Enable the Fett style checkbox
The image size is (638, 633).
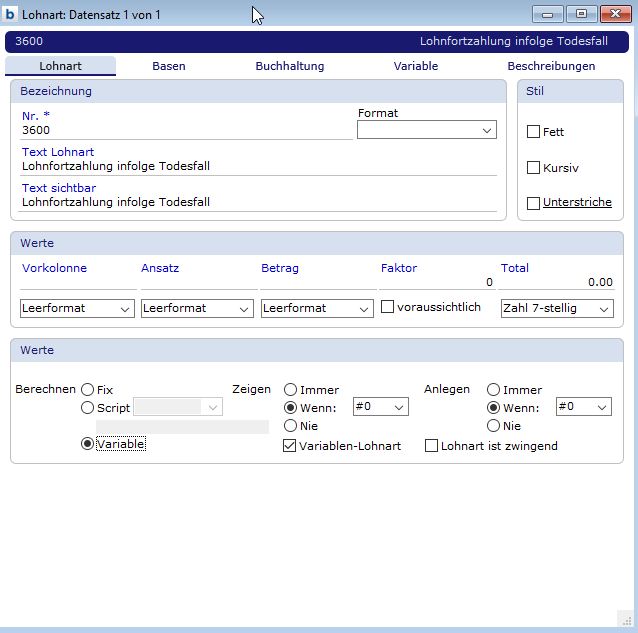[533, 132]
